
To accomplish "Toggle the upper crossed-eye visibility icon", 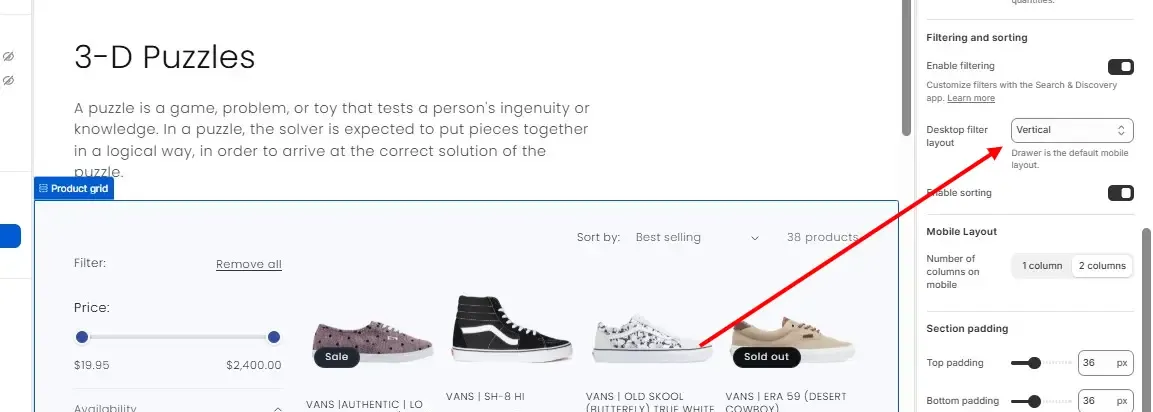I will 8,57.
